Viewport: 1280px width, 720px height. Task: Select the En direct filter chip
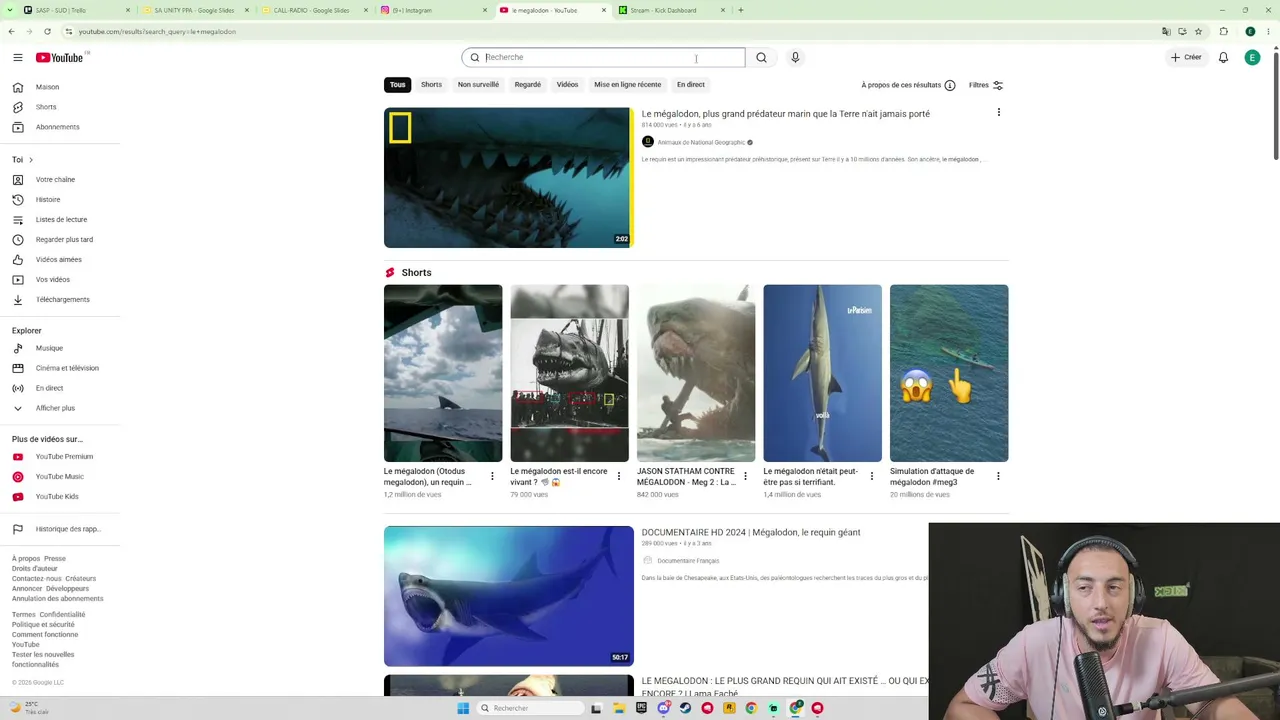click(x=690, y=85)
